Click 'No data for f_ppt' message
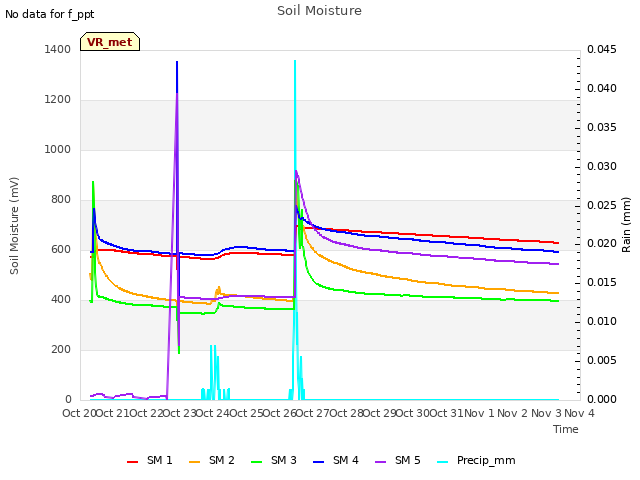This screenshot has height=480, width=640. tap(50, 14)
